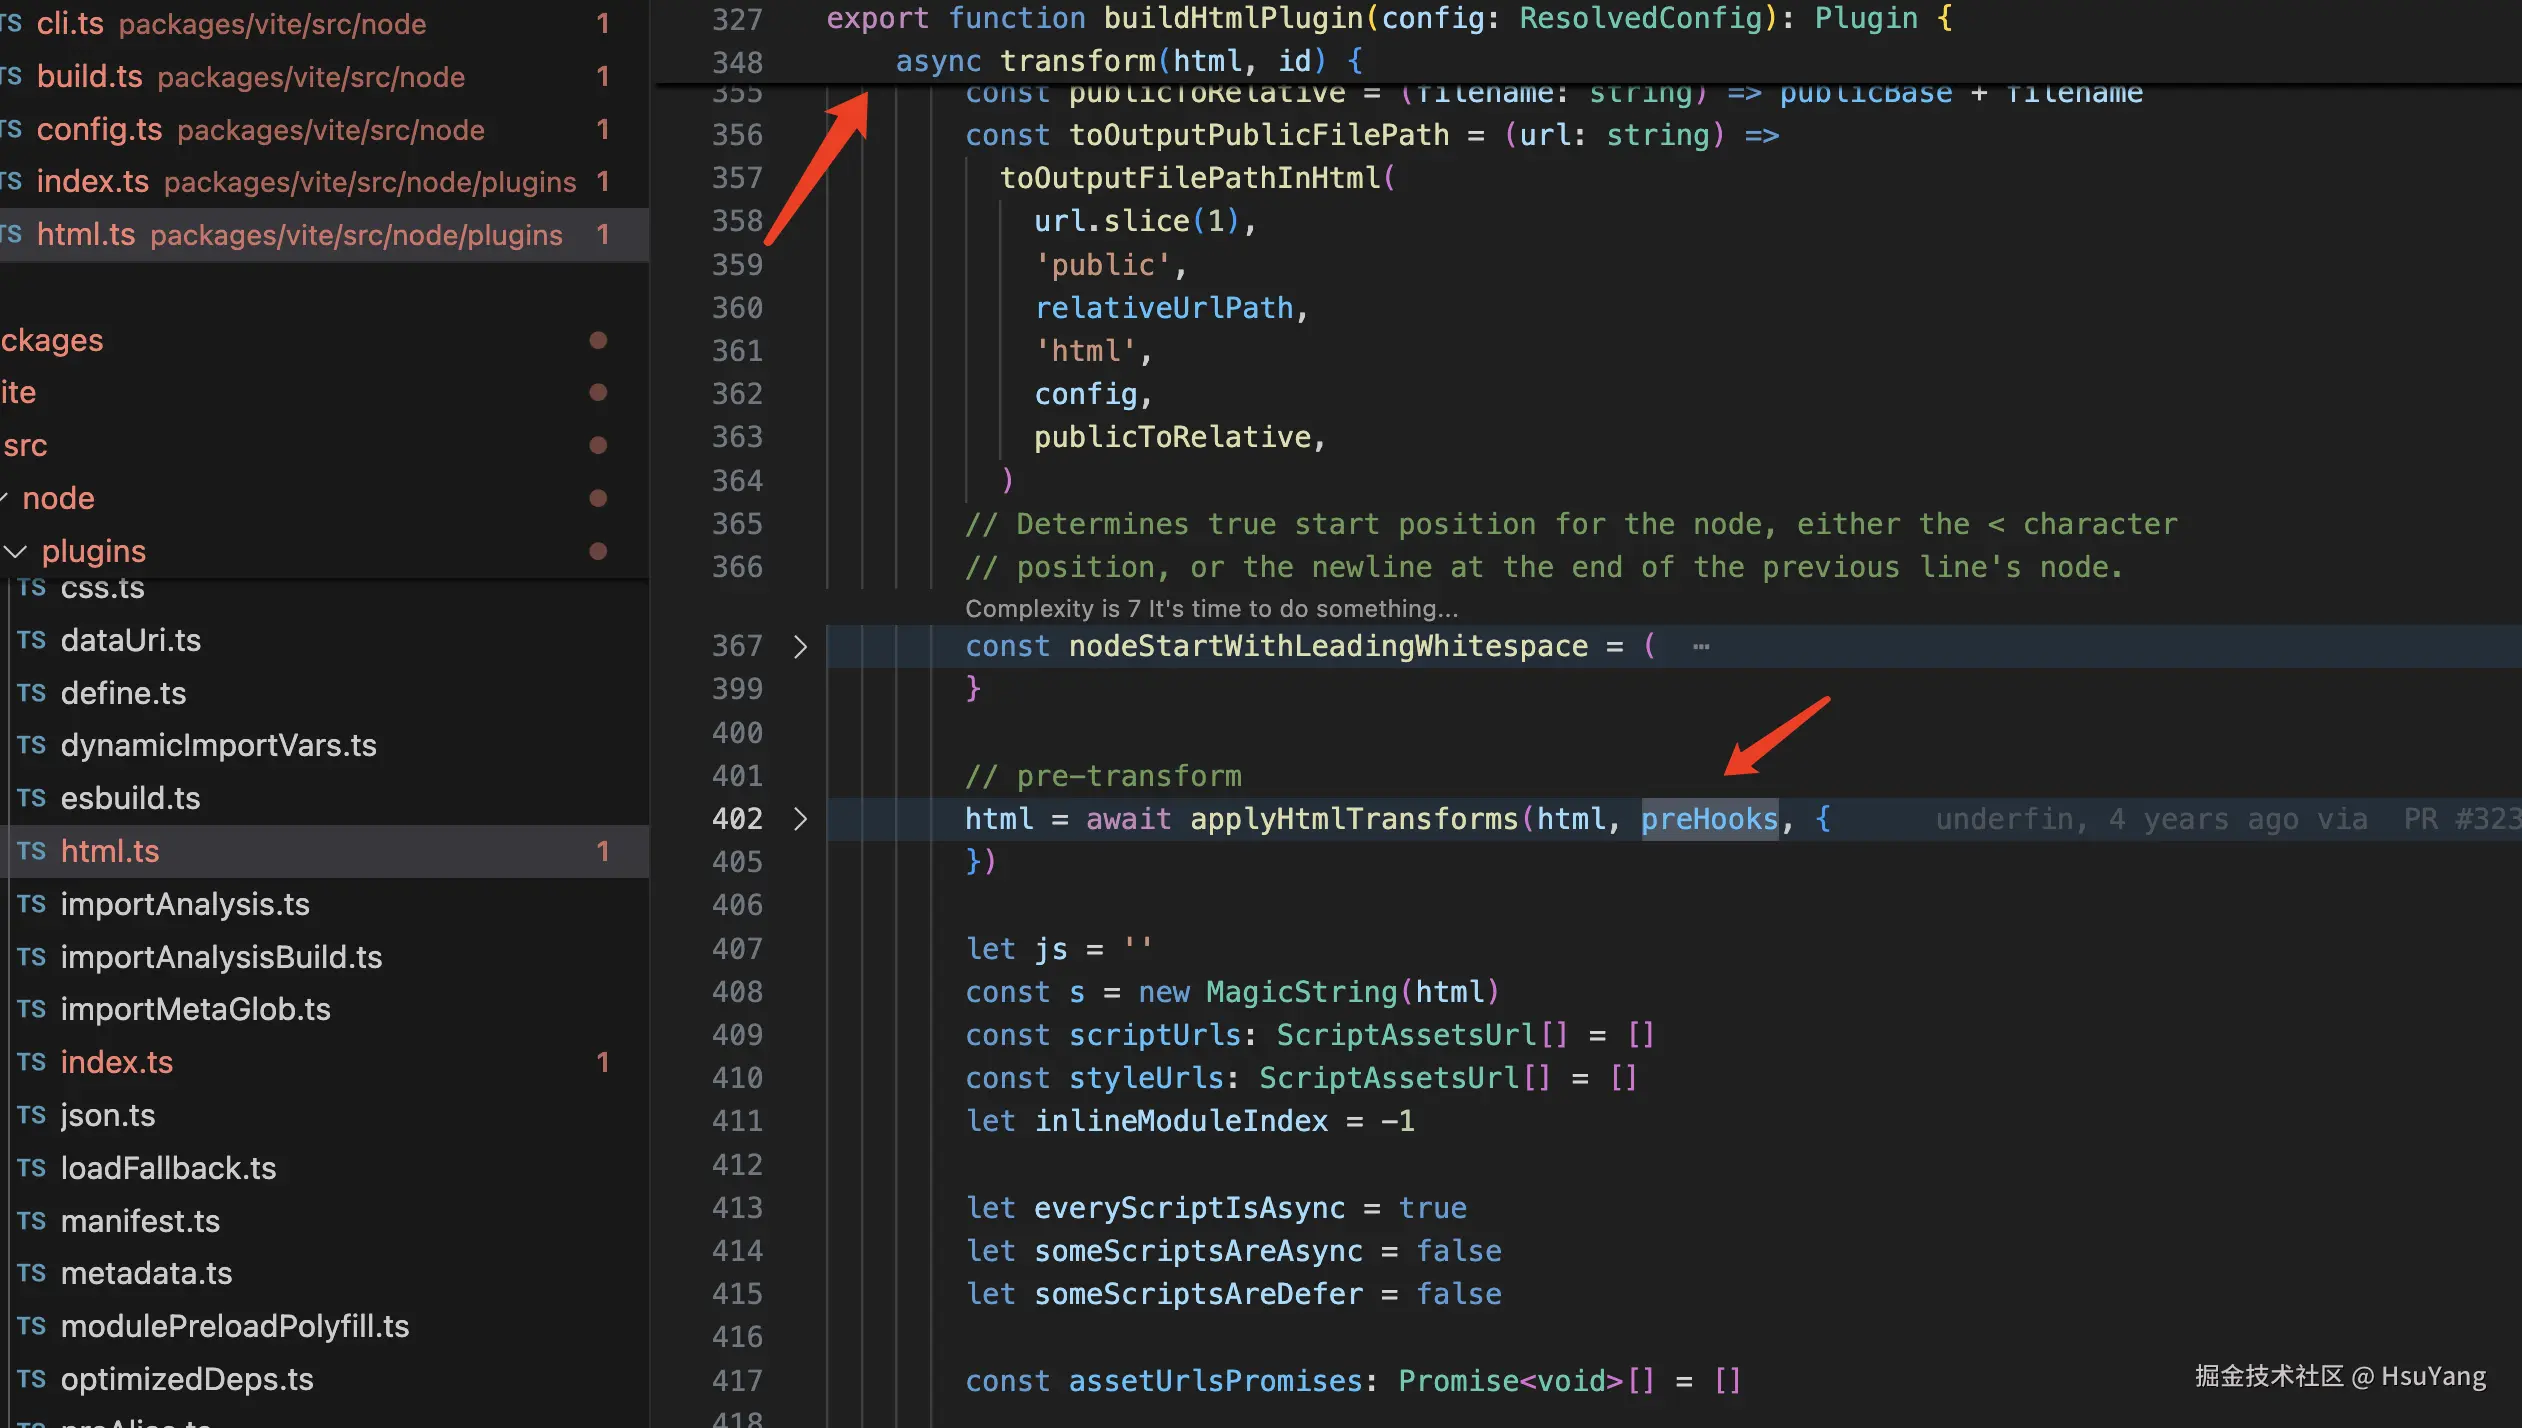Image resolution: width=2522 pixels, height=1428 pixels.
Task: Select index.ts in the plugins folder
Action: [116, 1062]
